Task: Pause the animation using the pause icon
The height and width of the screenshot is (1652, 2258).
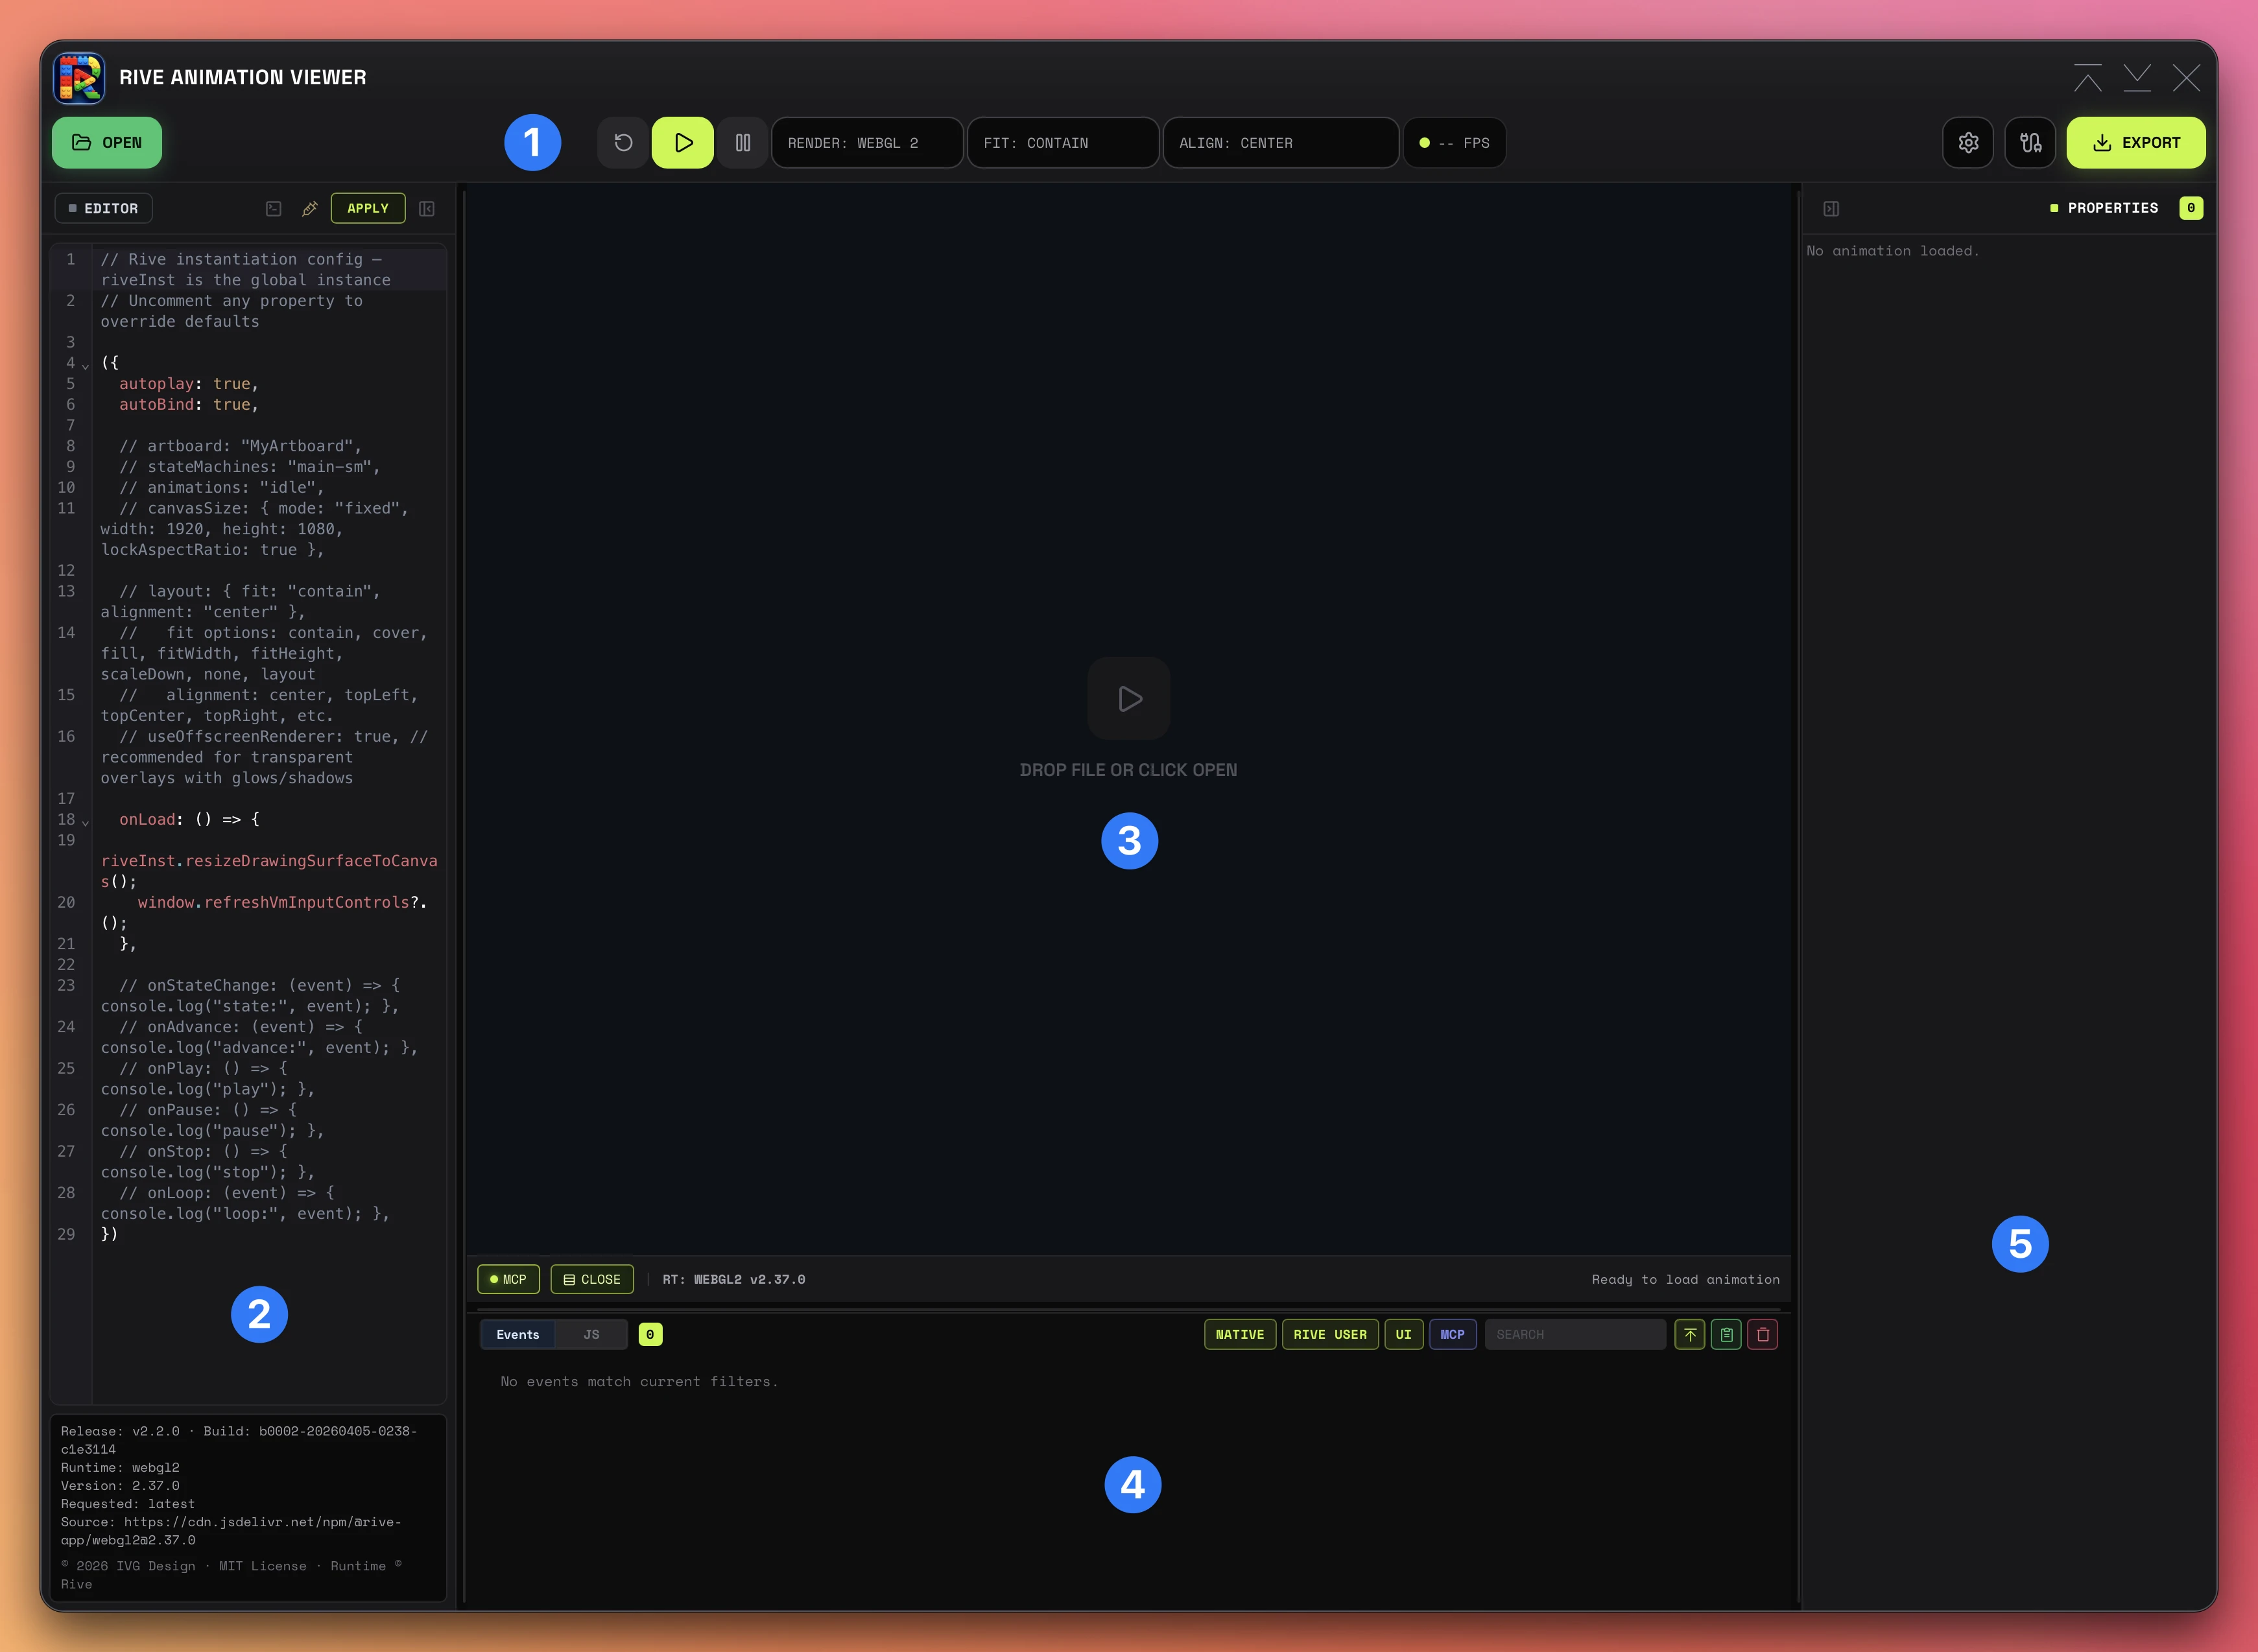Action: pyautogui.click(x=743, y=143)
